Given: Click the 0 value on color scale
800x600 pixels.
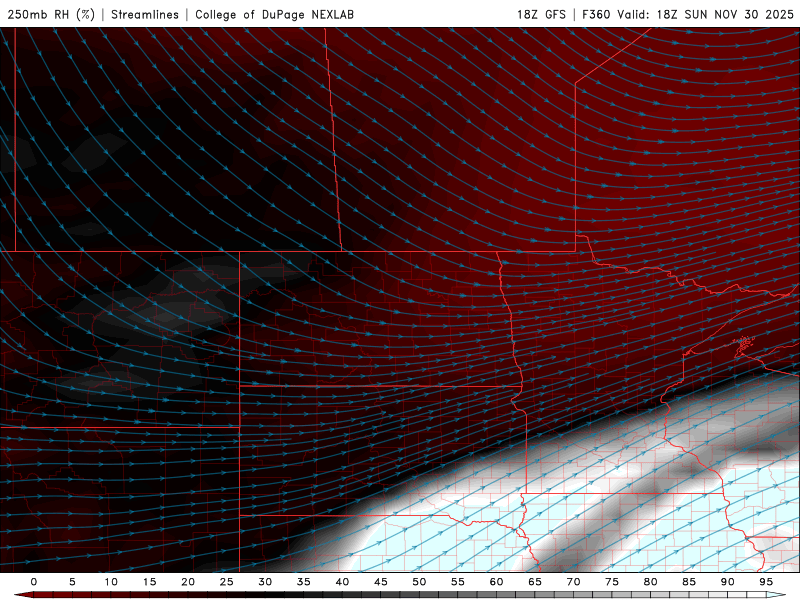Looking at the screenshot, I should point(34,582).
